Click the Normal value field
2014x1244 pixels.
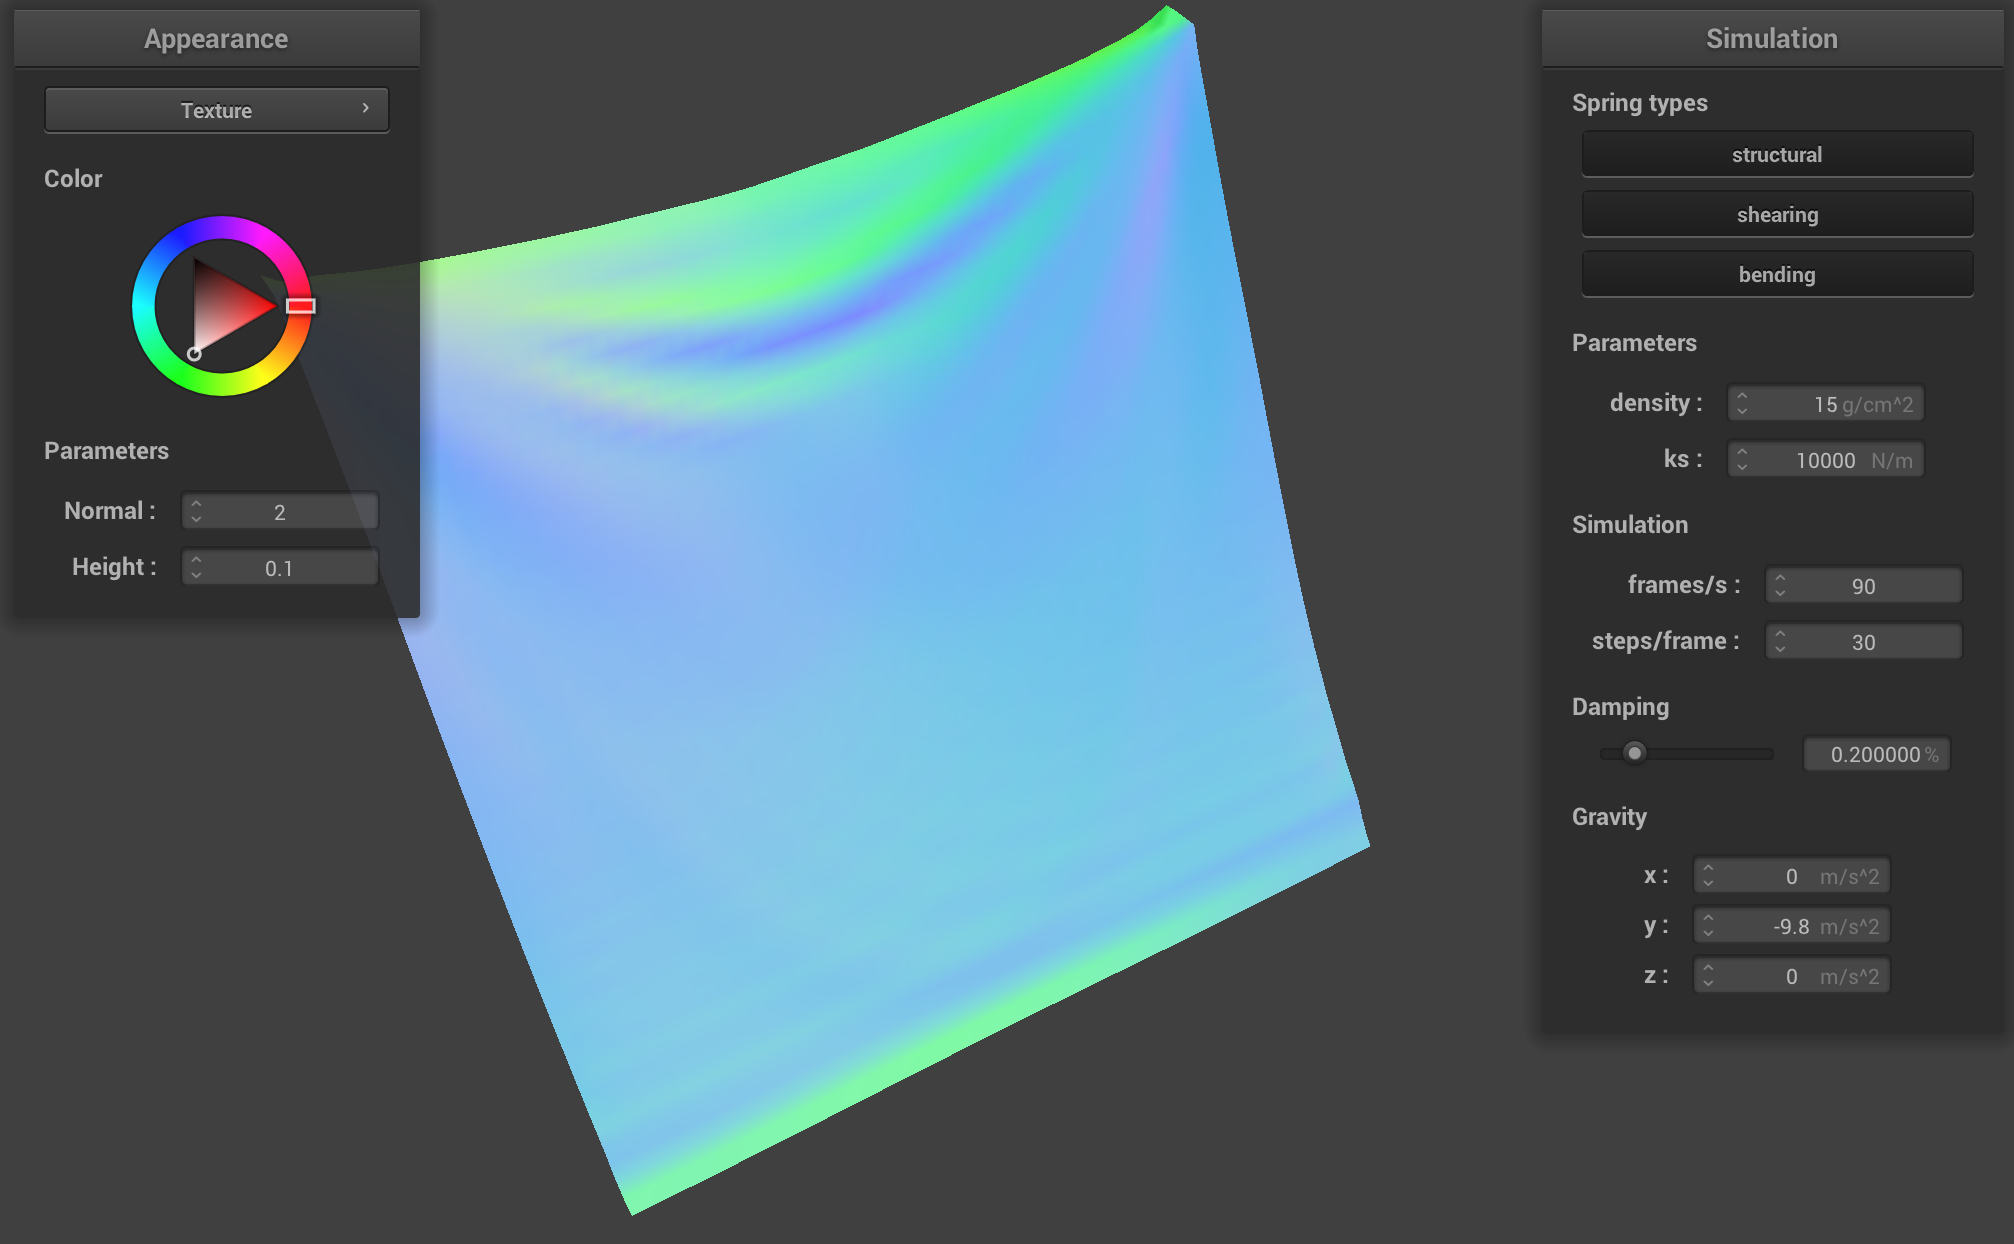point(280,511)
